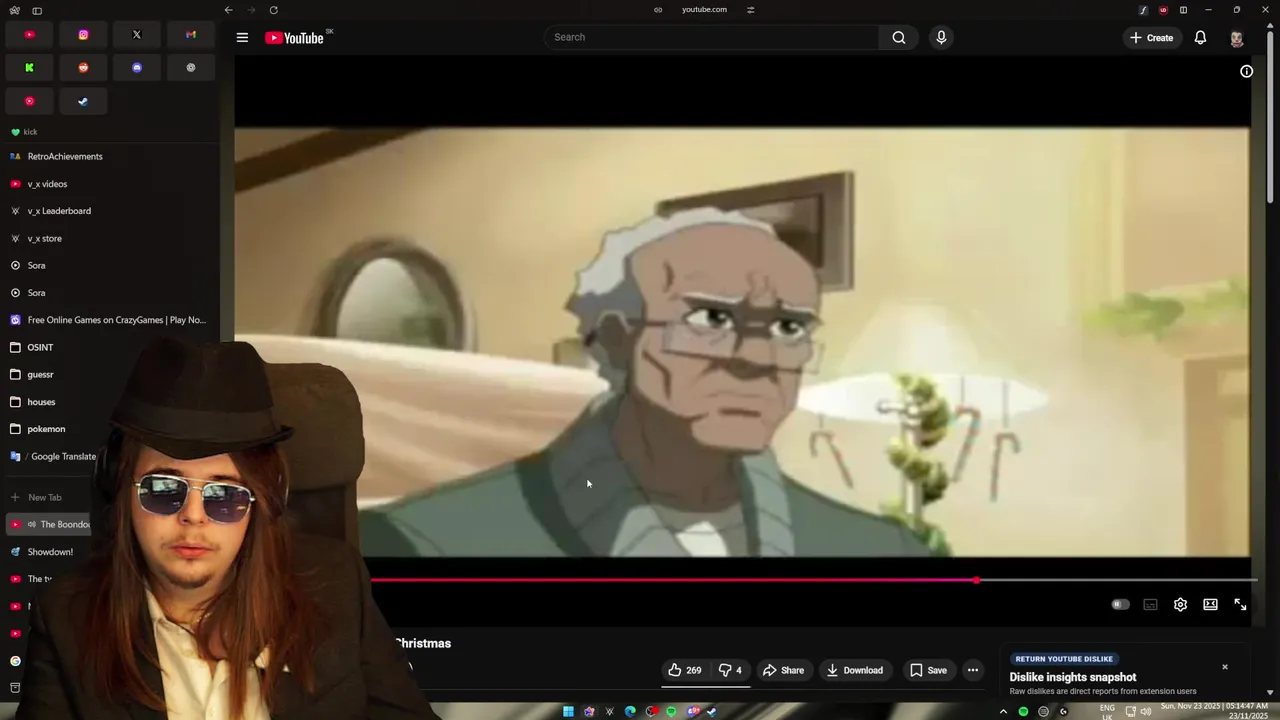Open the Discord pinned tab tile
This screenshot has width=1280, height=720.
click(137, 68)
